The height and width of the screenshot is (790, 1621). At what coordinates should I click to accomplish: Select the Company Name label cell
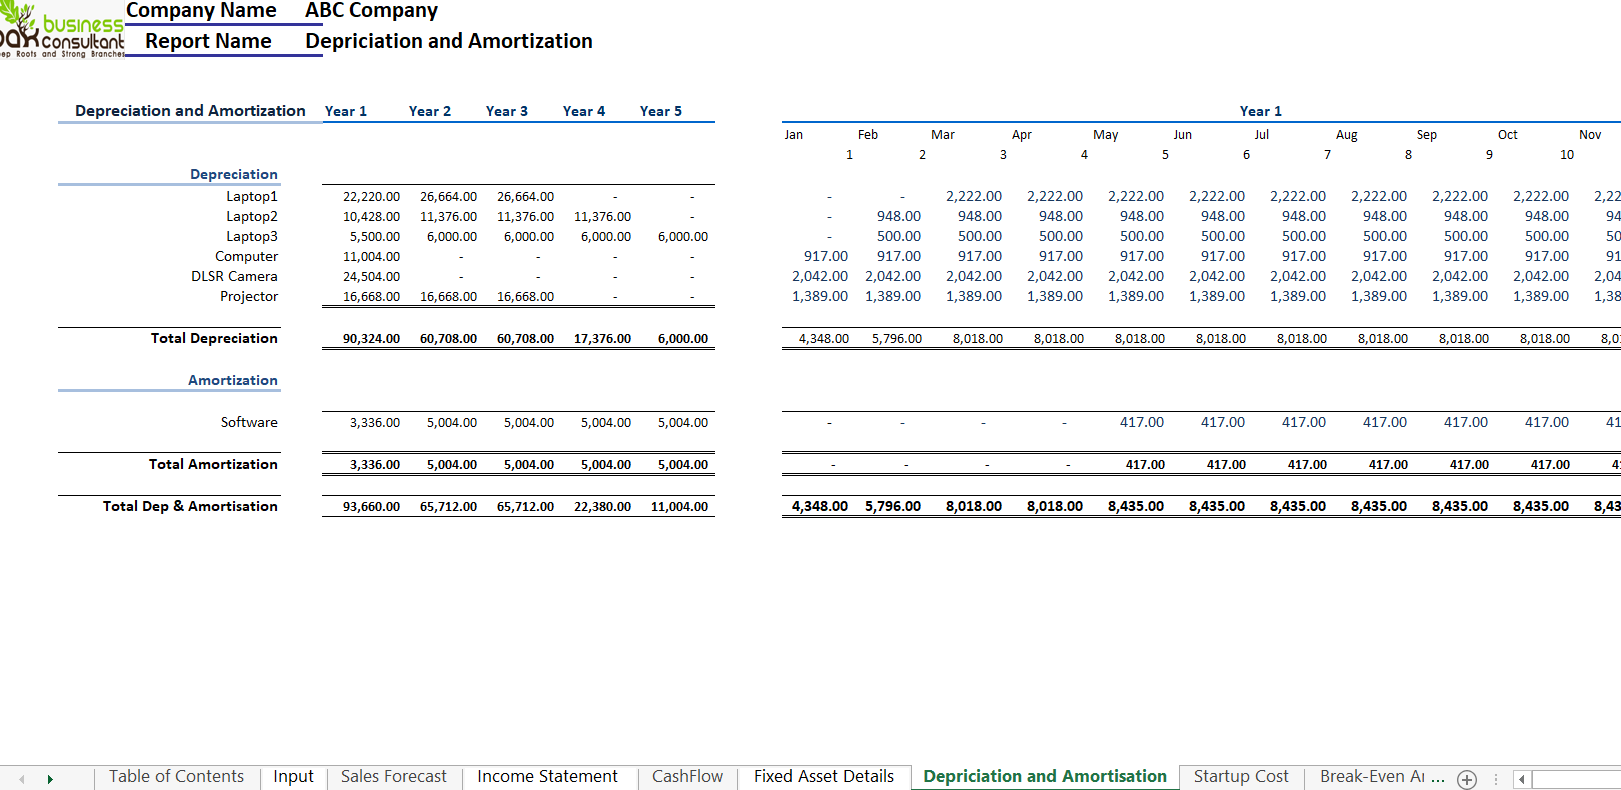coord(201,11)
